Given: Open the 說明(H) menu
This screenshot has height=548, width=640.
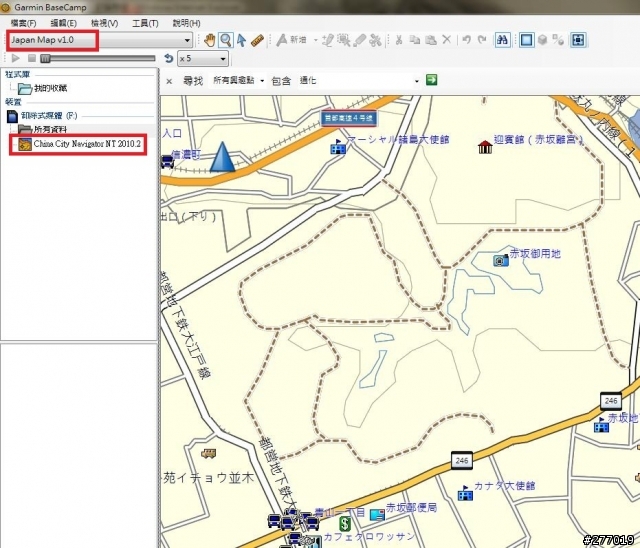Looking at the screenshot, I should pyautogui.click(x=186, y=23).
